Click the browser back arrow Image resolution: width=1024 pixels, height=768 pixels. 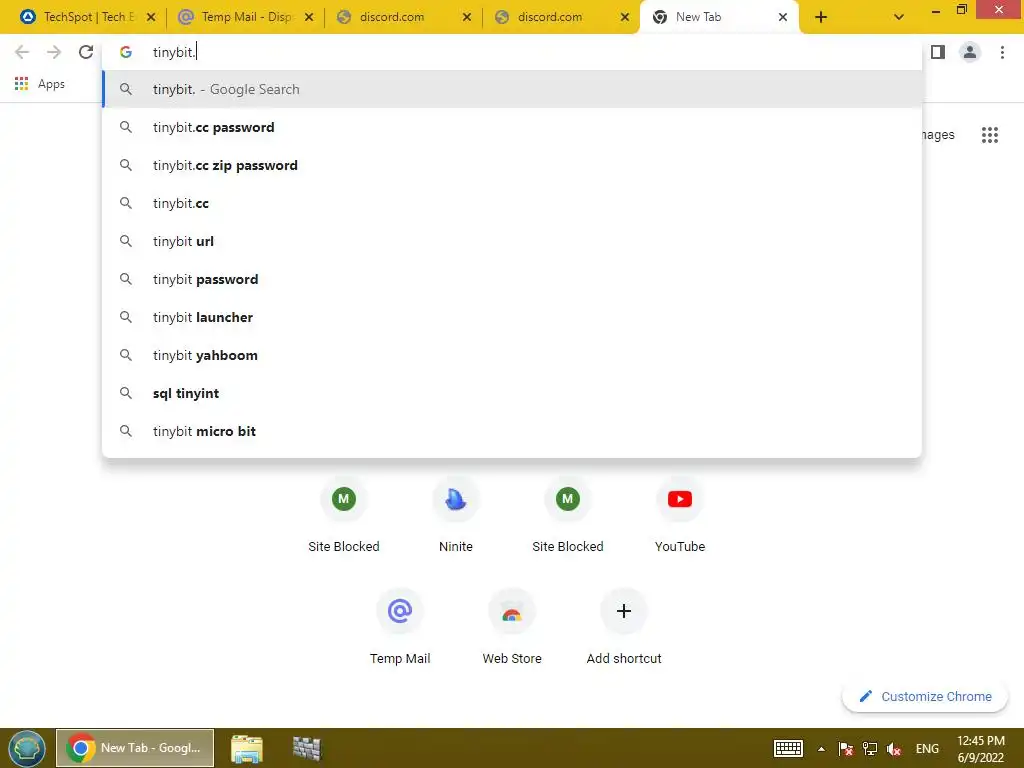tap(22, 52)
